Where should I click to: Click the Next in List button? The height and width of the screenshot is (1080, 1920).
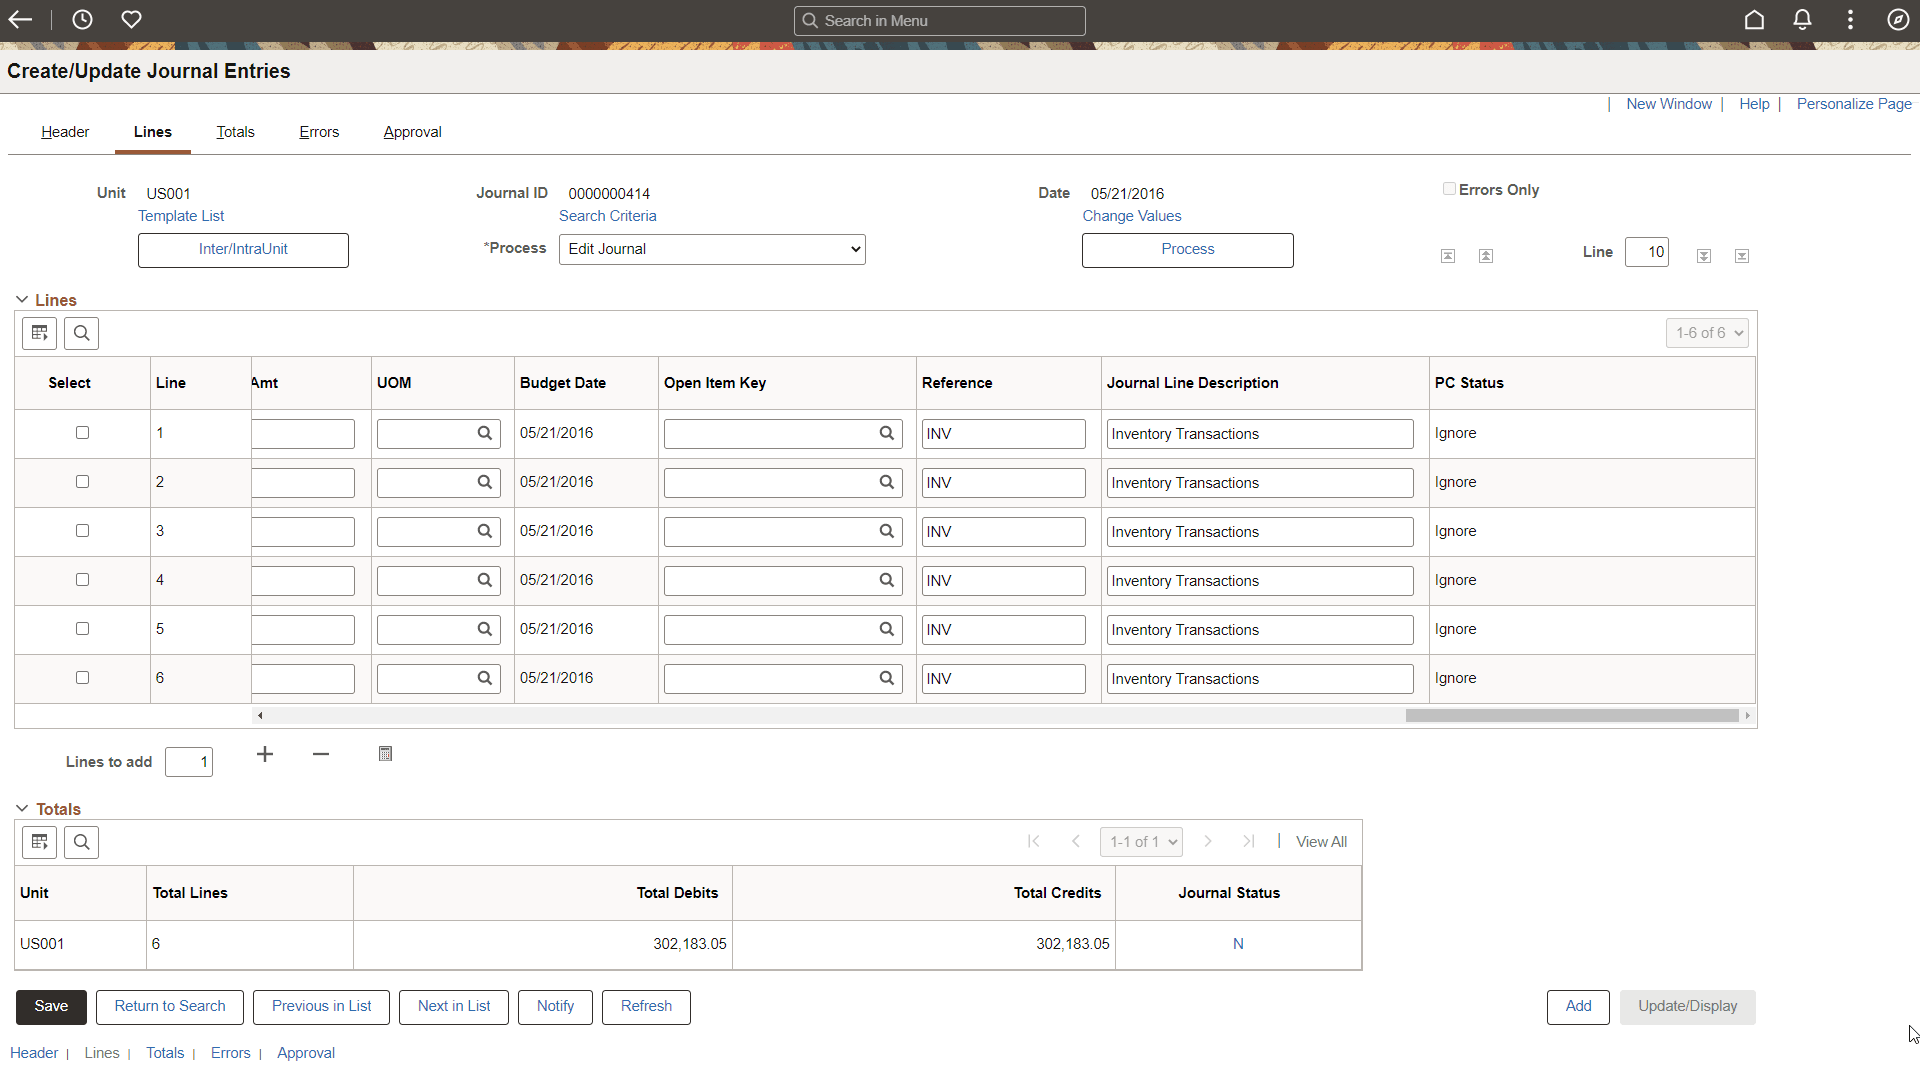[454, 1007]
